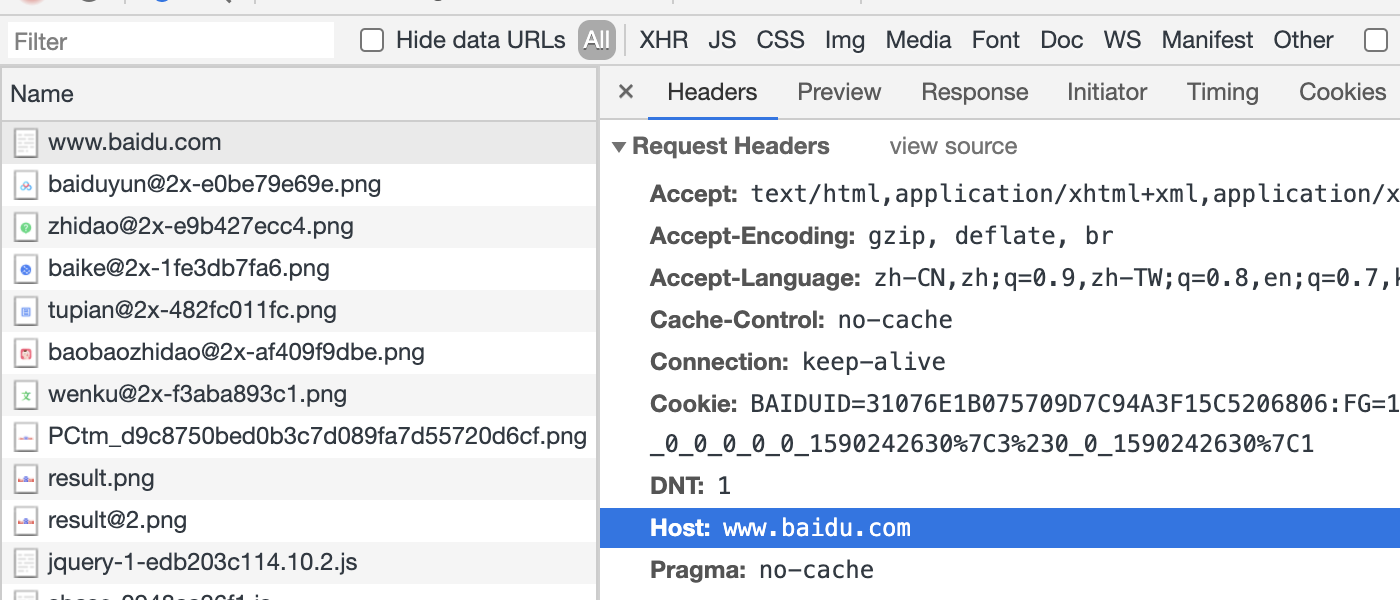Close the request details pane

point(626,92)
